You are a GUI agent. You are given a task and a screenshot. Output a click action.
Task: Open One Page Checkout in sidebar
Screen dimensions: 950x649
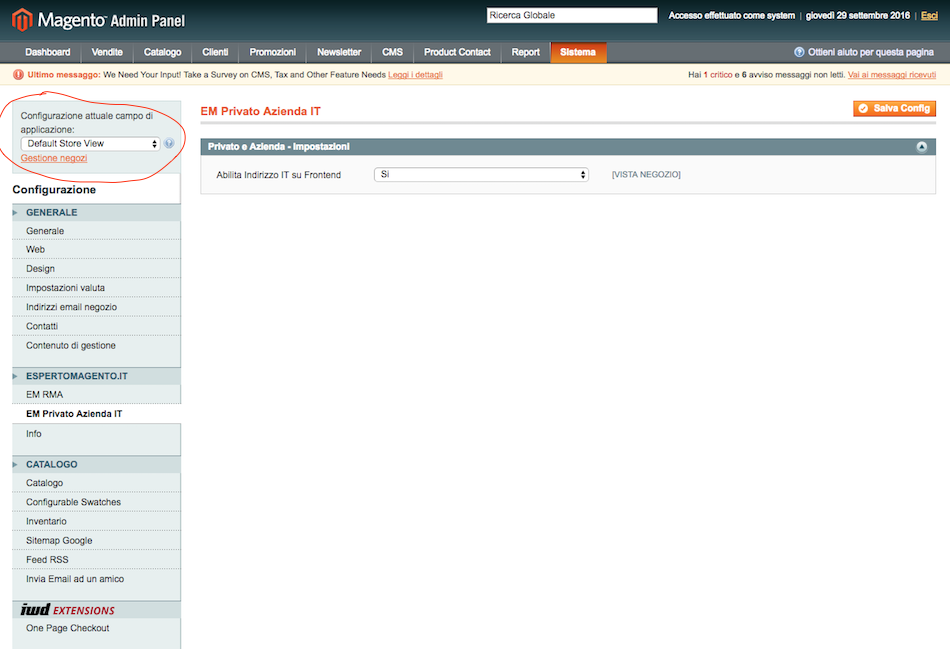[x=96, y=628]
